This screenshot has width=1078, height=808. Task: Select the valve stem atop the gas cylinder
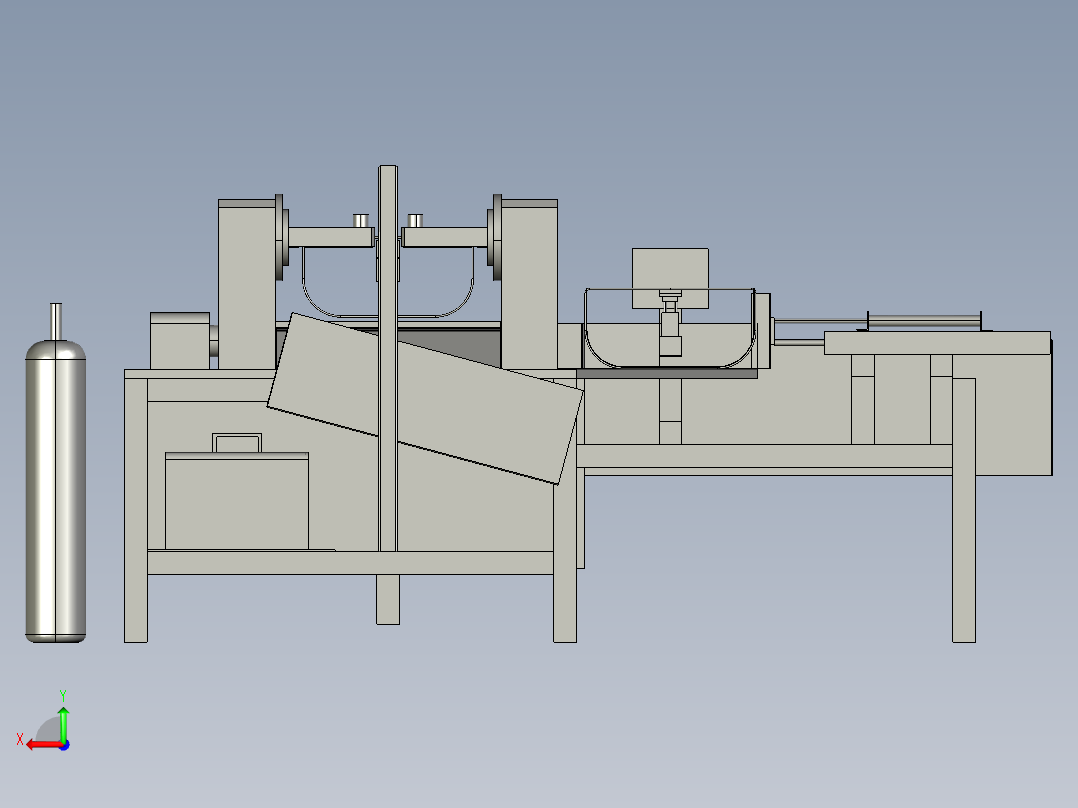(x=56, y=322)
